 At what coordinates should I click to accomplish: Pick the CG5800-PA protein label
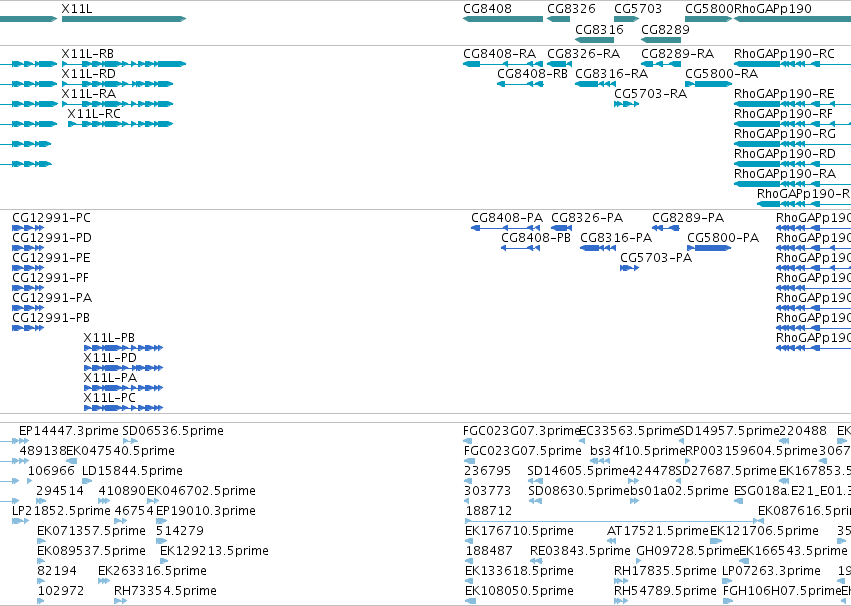tap(723, 238)
